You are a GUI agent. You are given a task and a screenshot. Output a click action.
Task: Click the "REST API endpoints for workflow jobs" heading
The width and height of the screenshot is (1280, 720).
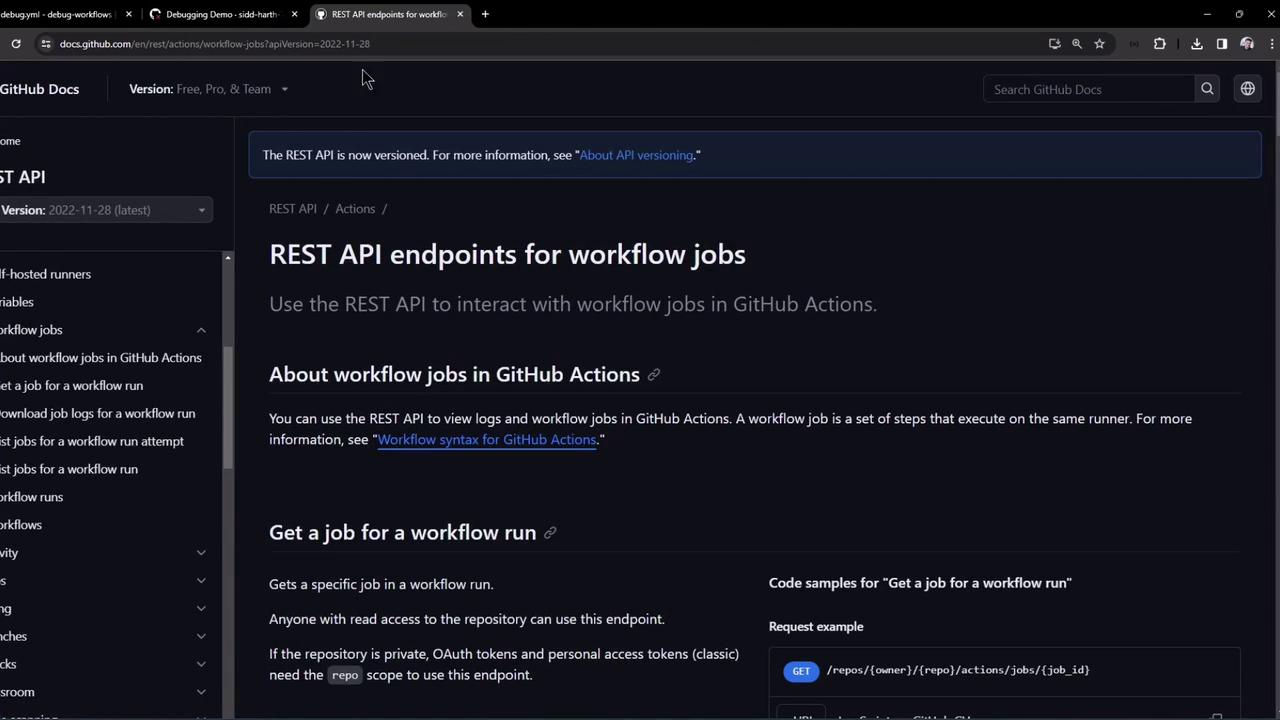(507, 254)
